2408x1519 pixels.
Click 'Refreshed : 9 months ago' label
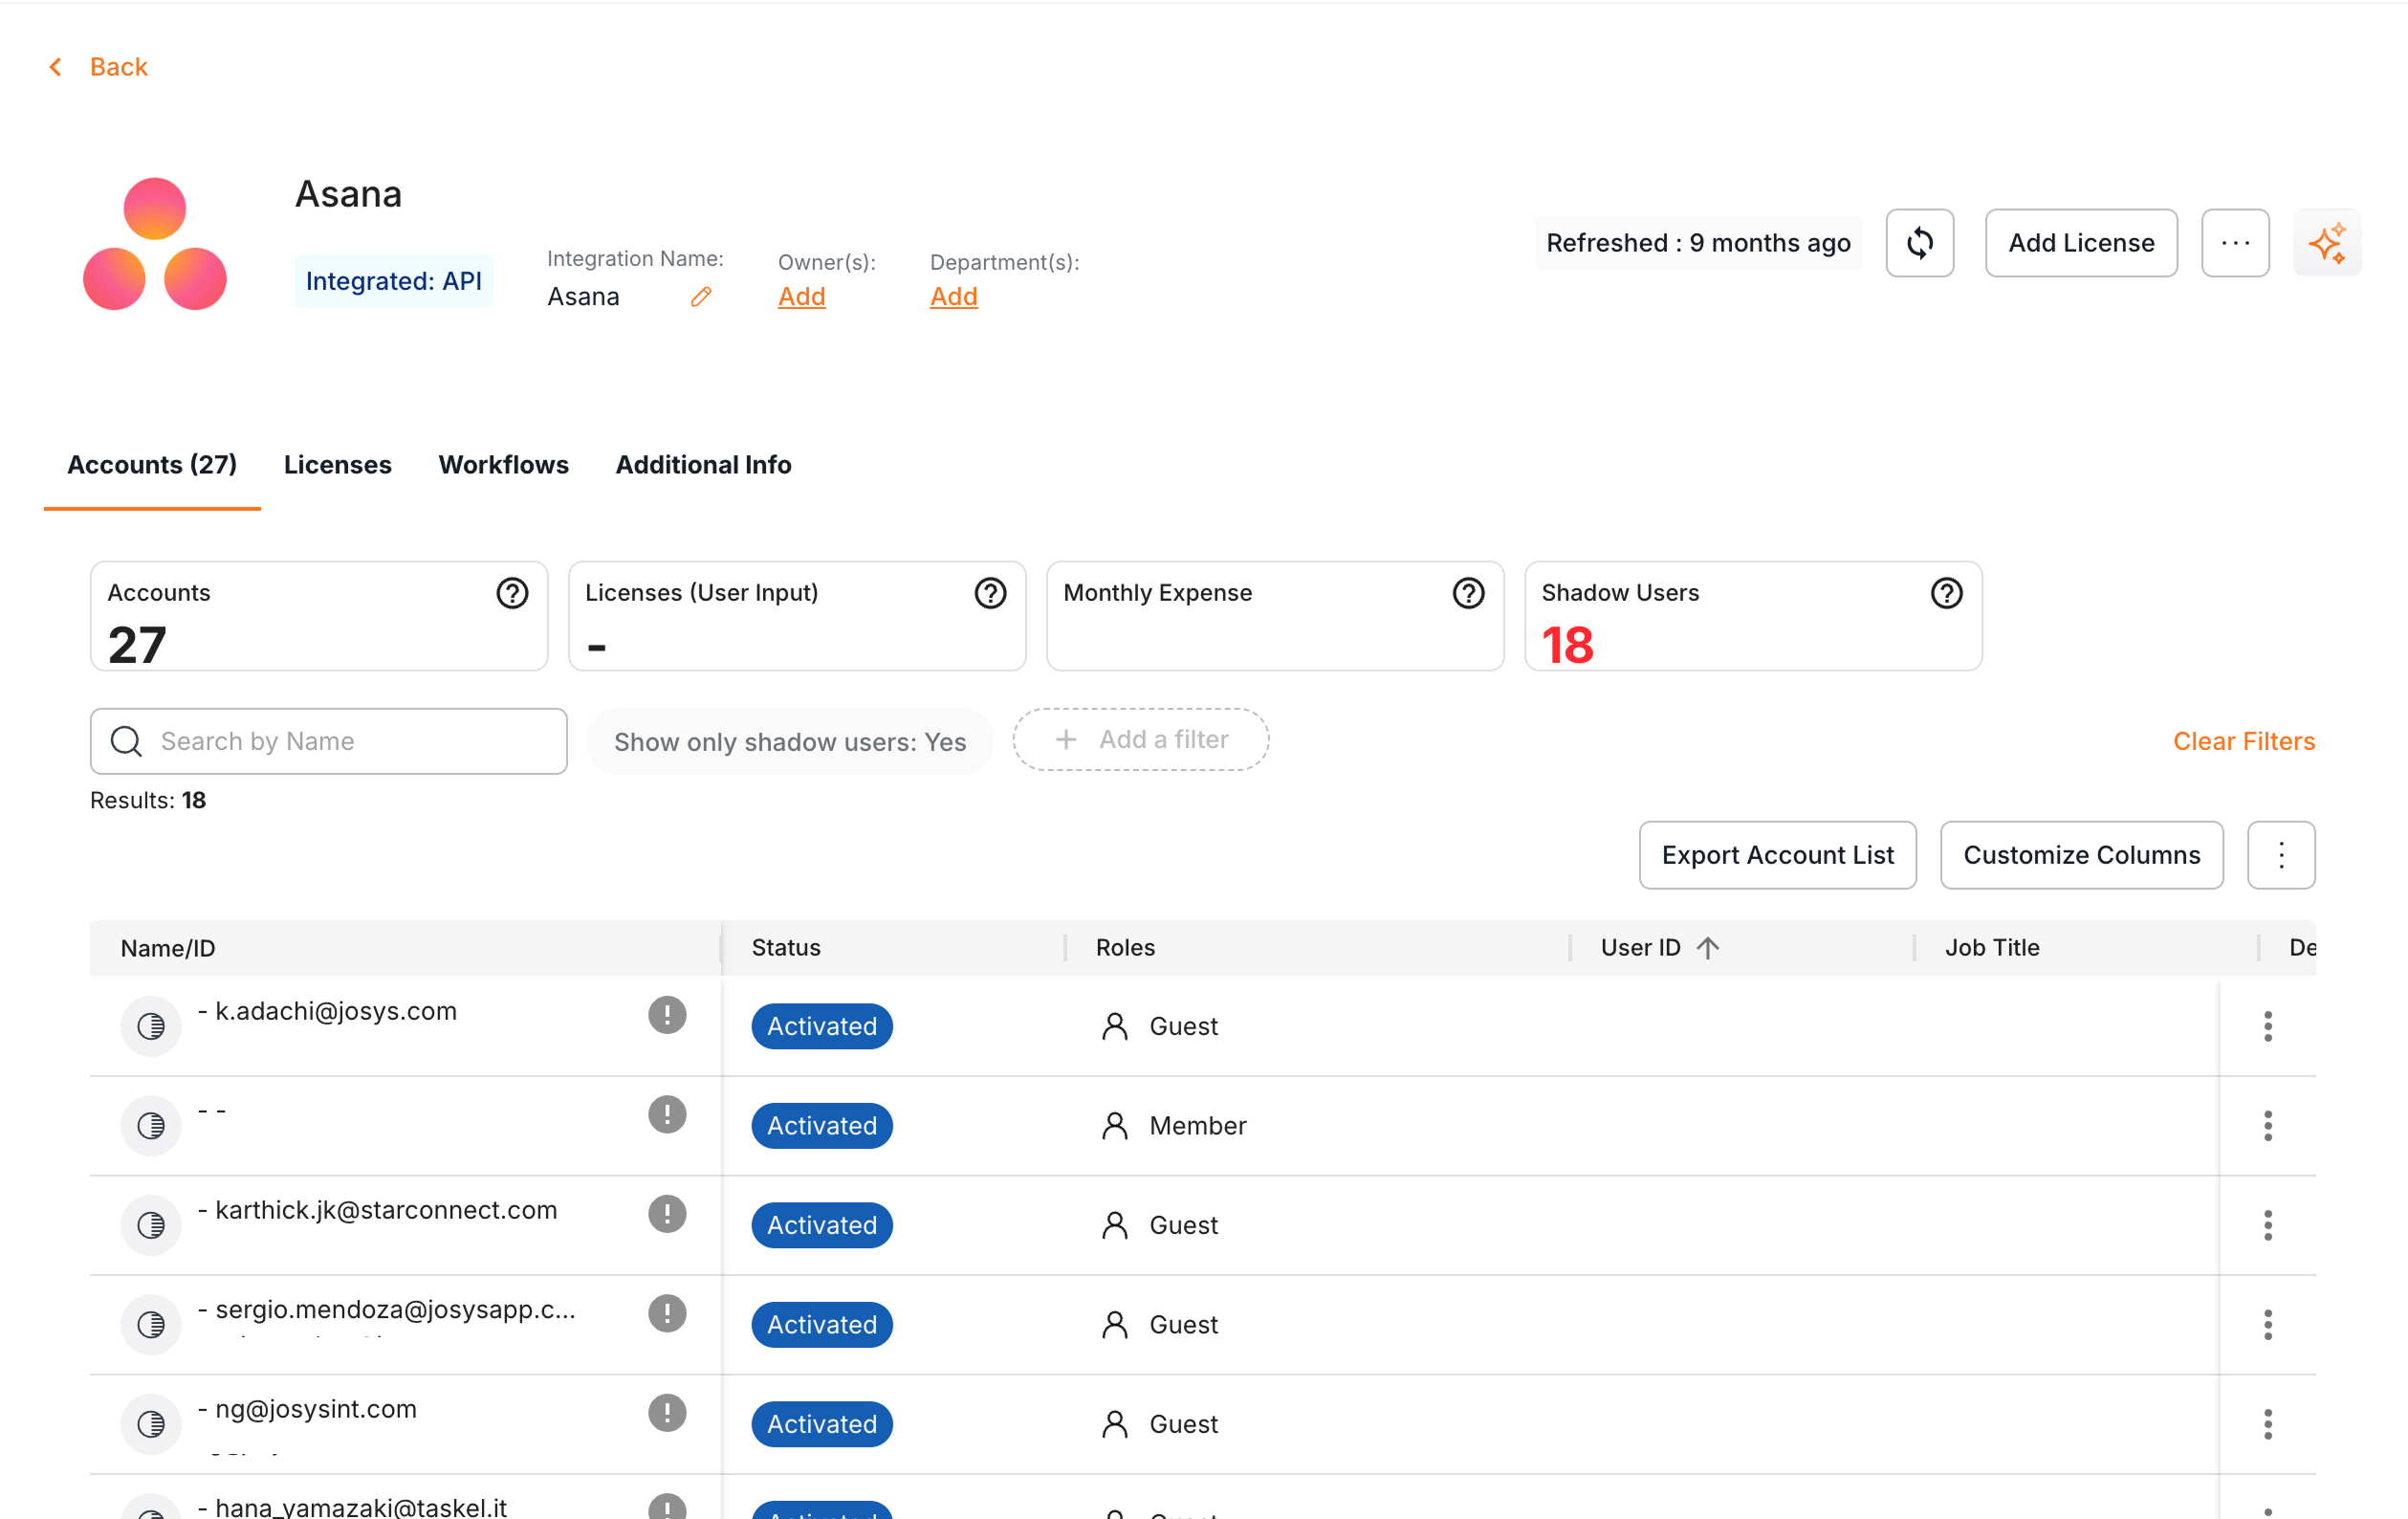[1698, 243]
